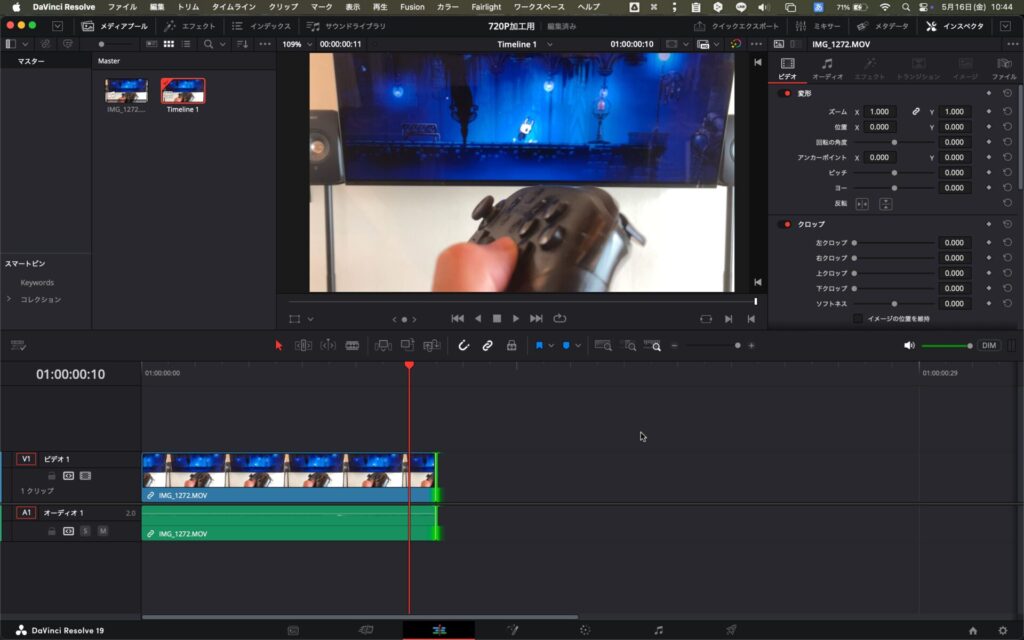Open the Metadata panel
This screenshot has height=640, width=1024.
point(883,26)
